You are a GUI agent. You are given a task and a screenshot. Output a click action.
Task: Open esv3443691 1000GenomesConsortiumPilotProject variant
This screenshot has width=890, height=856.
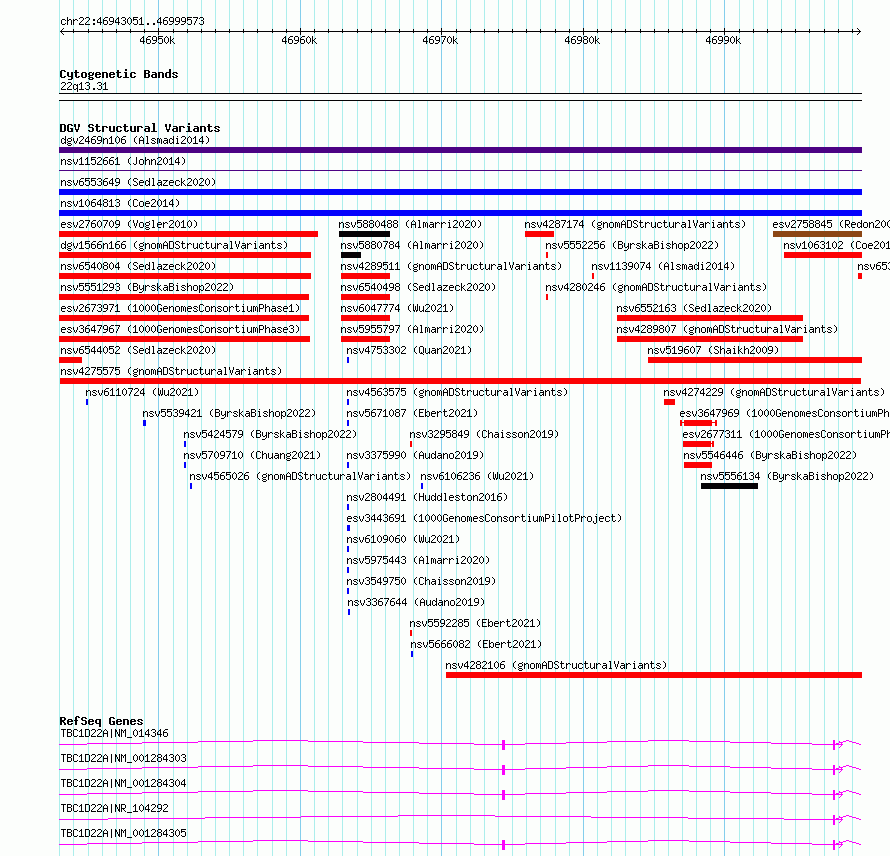[484, 518]
